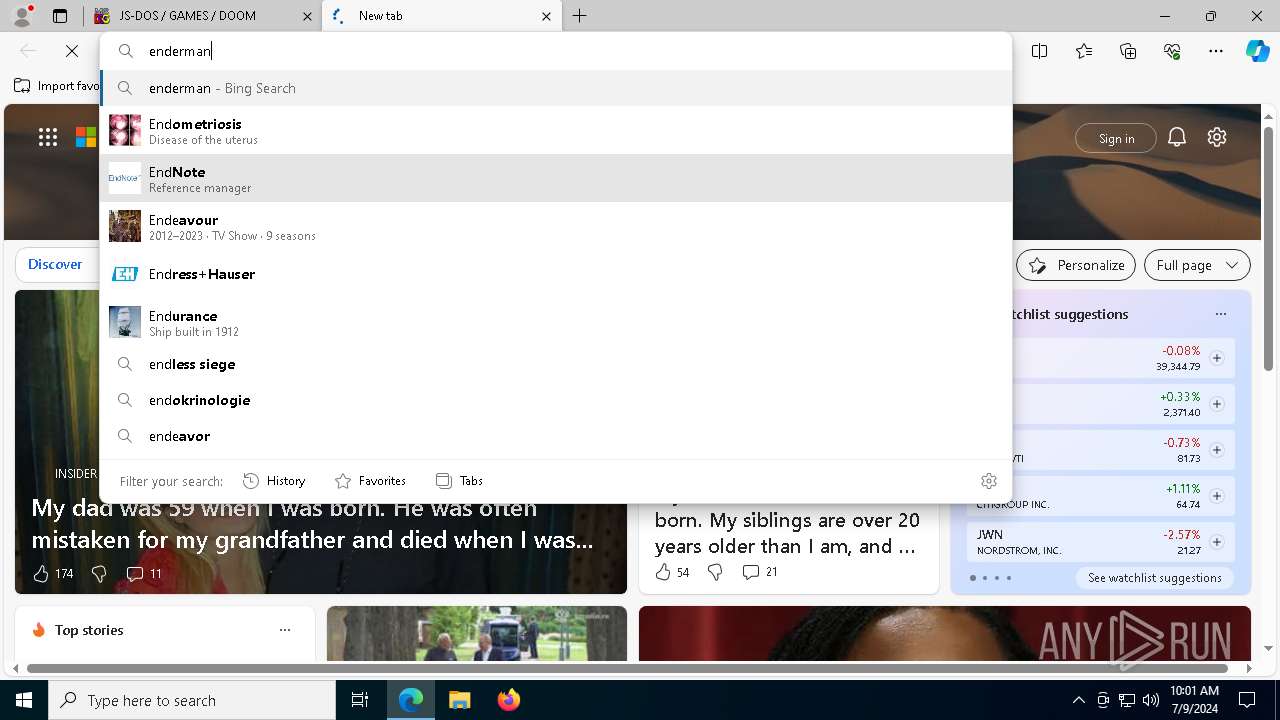Add the -0.08% stock to watchlist
Screen dimensions: 1280x720
(x=1217, y=358)
